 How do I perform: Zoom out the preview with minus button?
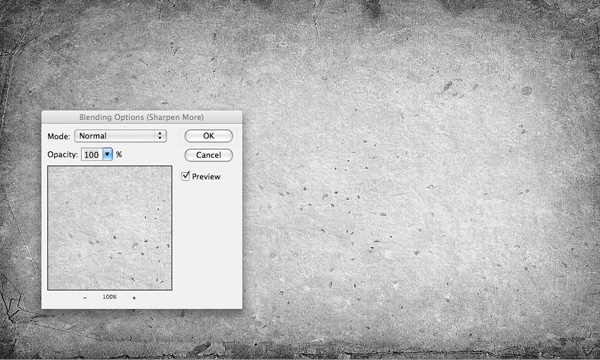(85, 298)
